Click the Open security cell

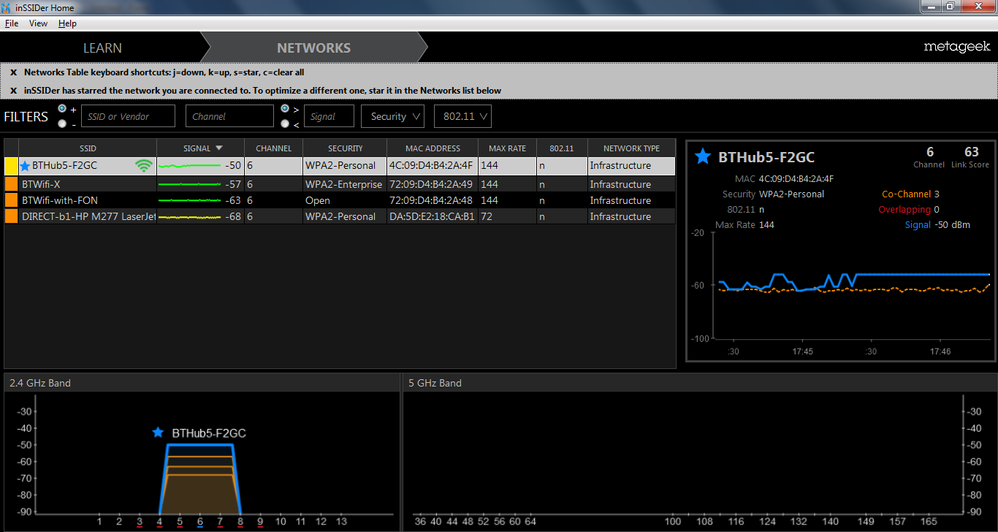(x=345, y=200)
